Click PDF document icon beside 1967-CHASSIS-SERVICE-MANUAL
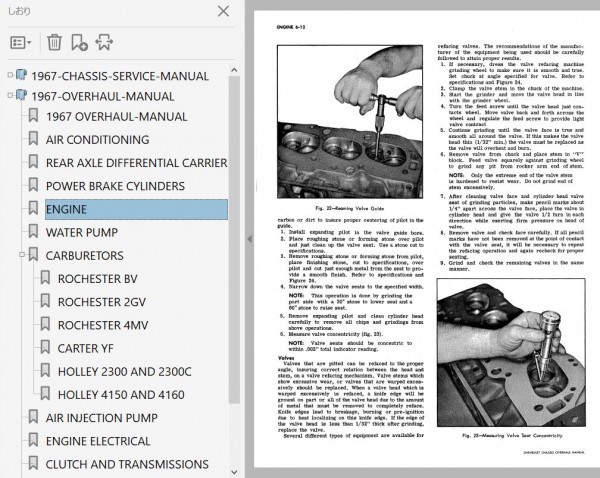The height and width of the screenshot is (478, 600). (21, 75)
